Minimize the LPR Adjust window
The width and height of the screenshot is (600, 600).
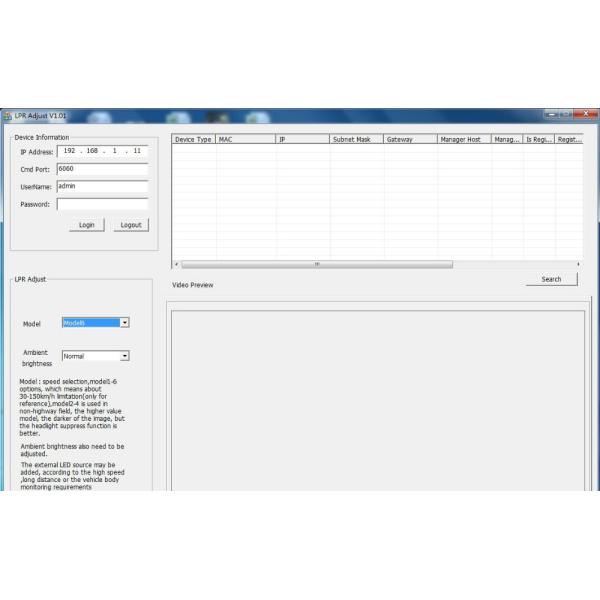point(549,115)
